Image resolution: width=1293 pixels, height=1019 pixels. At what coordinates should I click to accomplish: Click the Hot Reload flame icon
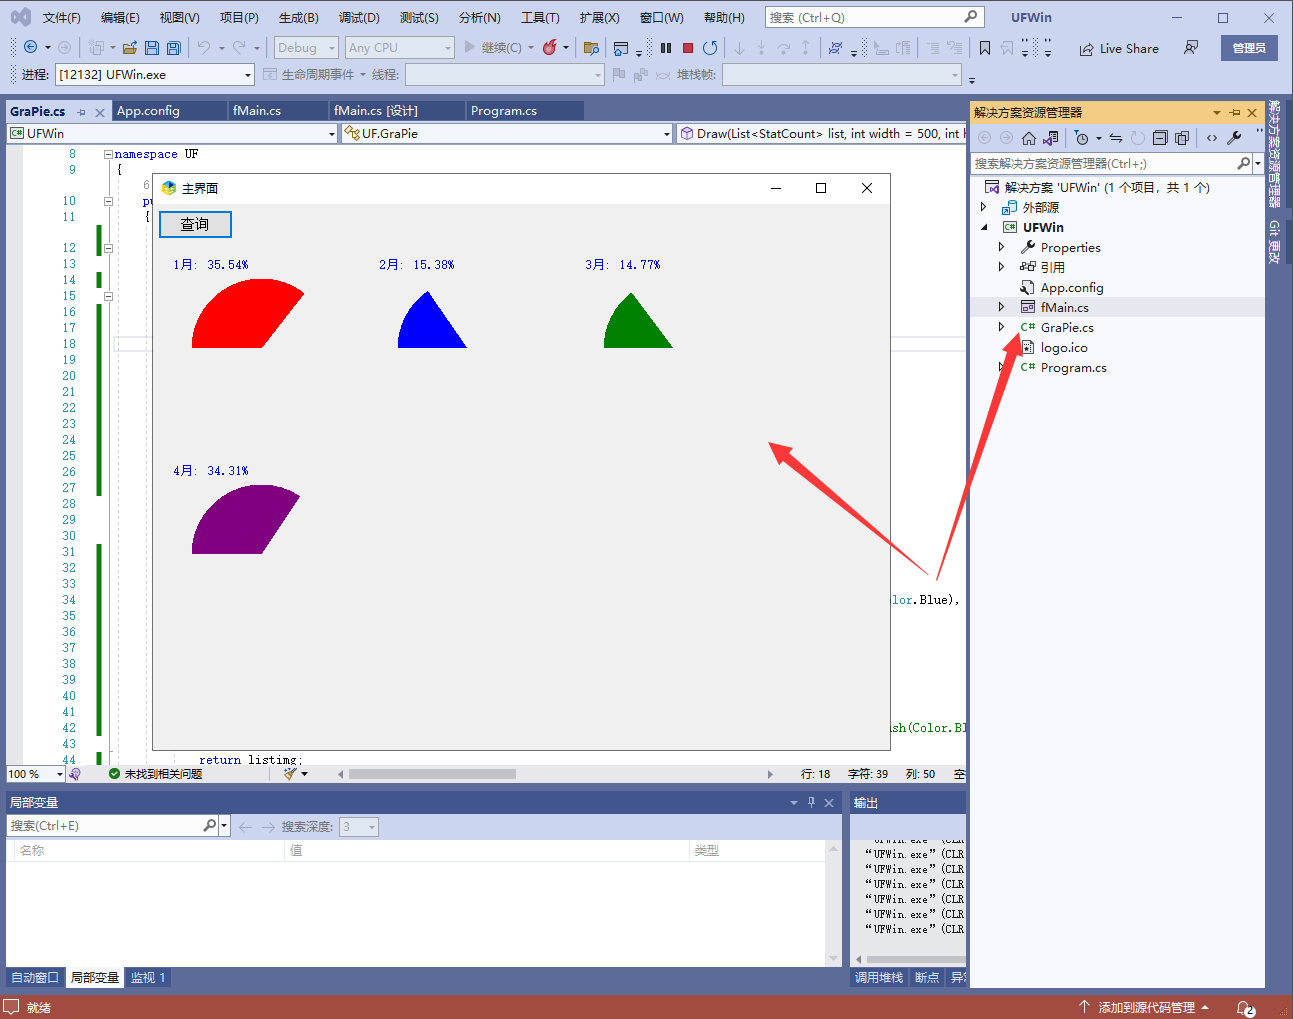pyautogui.click(x=550, y=48)
